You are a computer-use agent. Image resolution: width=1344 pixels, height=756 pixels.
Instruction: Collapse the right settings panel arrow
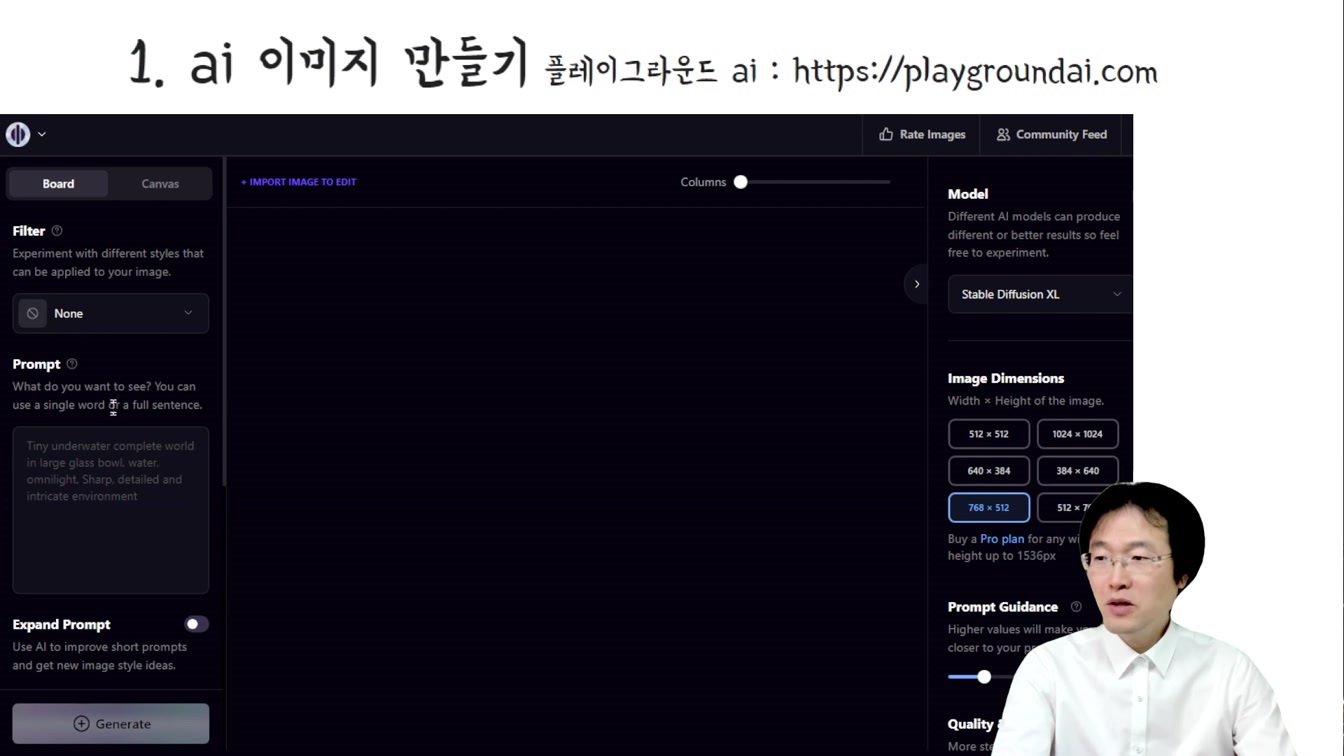tap(916, 284)
